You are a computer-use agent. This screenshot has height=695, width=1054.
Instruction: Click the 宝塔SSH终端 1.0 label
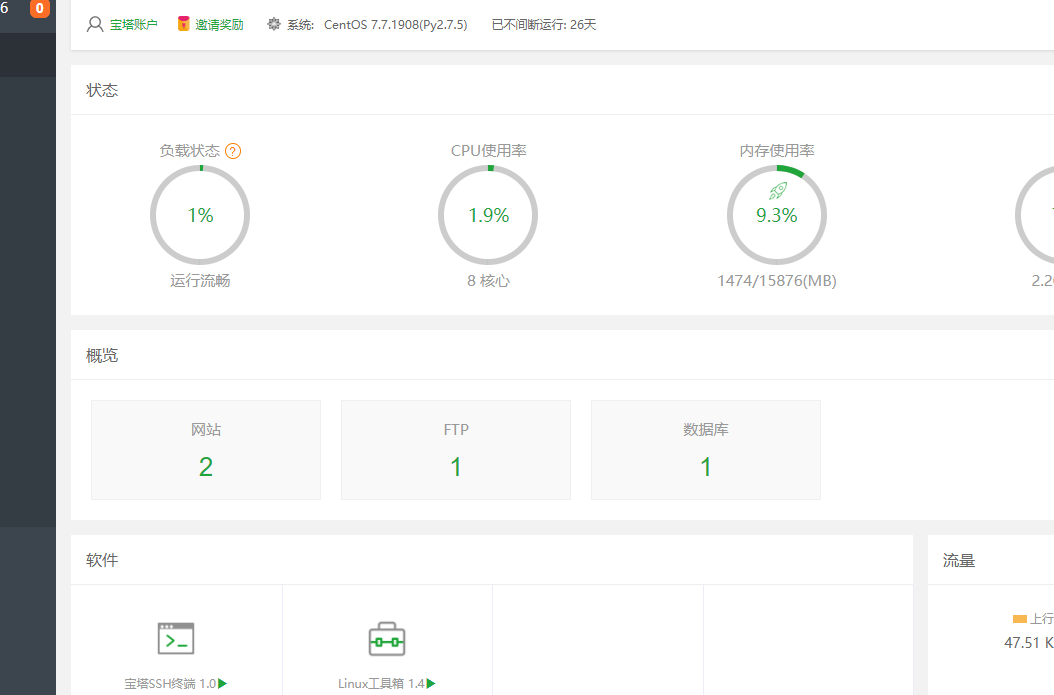click(x=170, y=684)
